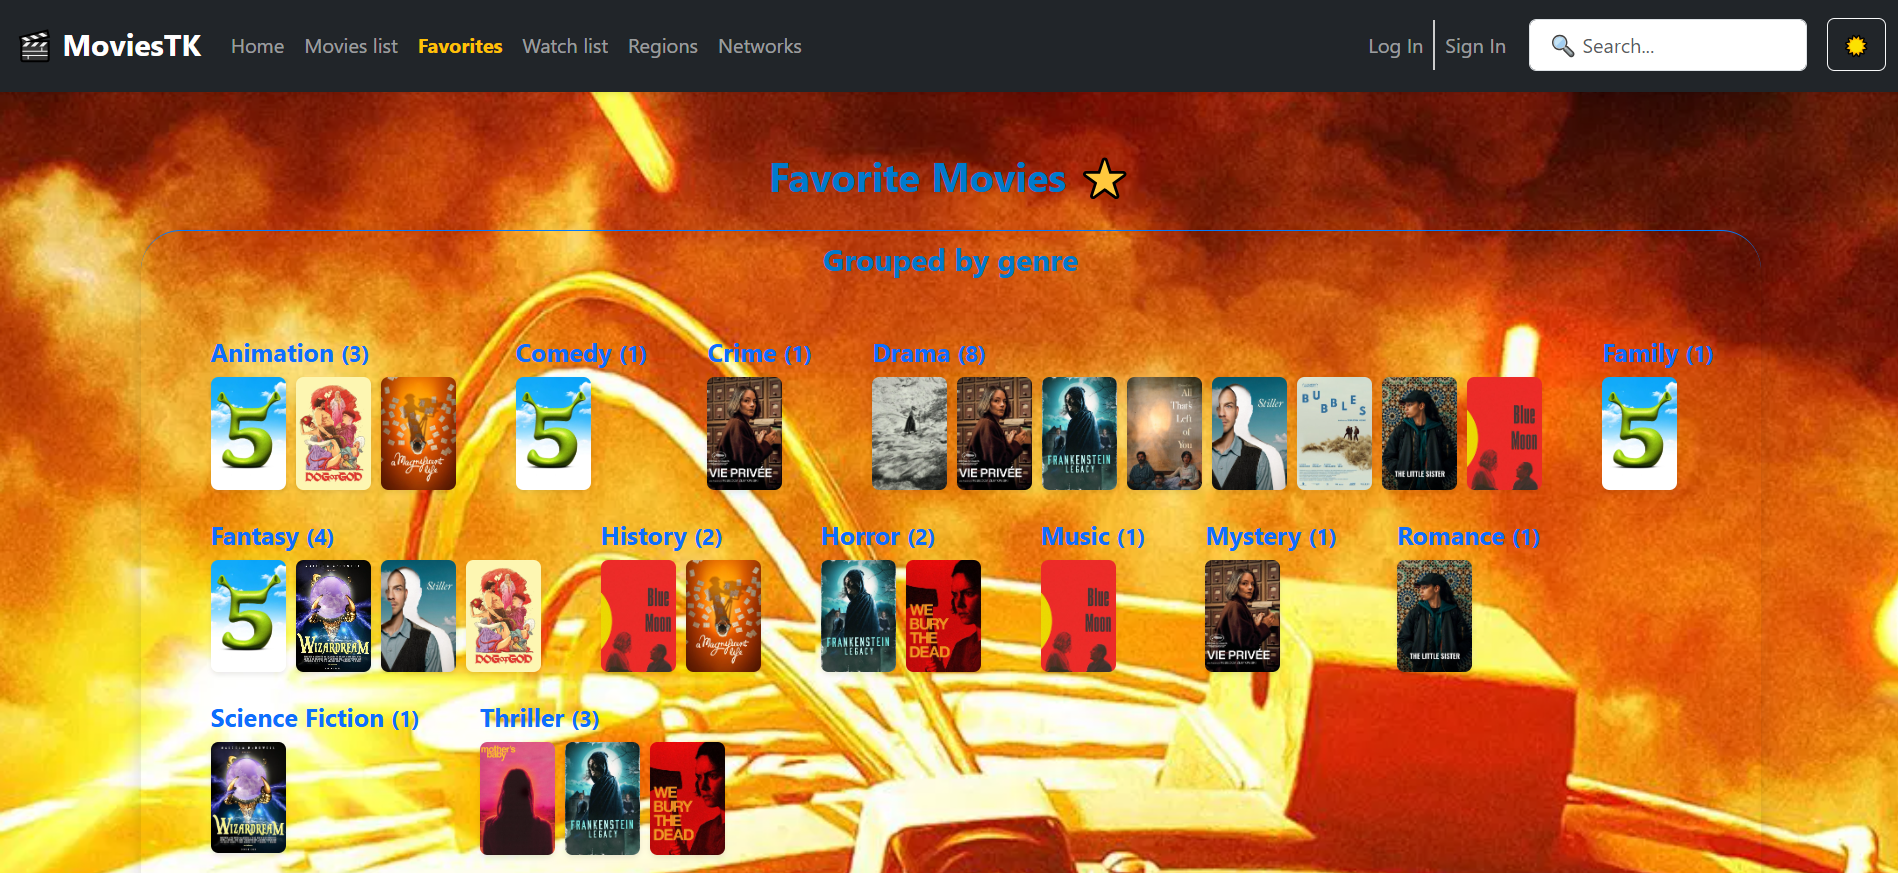Open the Shrek 5 poster under Animation
Image resolution: width=1898 pixels, height=873 pixels.
(x=248, y=433)
